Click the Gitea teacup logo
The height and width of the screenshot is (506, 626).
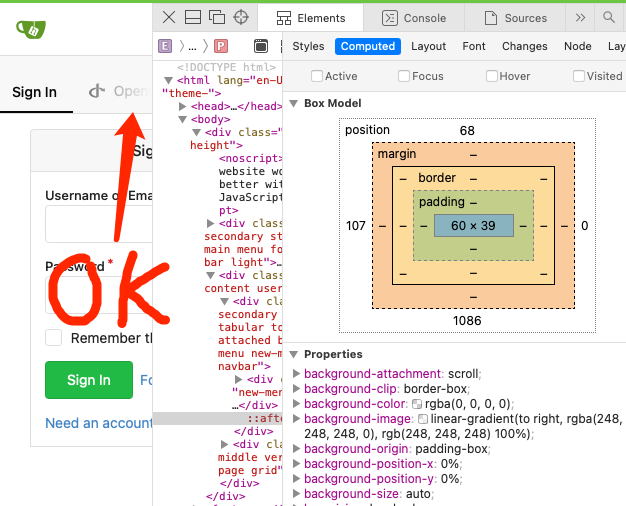[x=31, y=29]
